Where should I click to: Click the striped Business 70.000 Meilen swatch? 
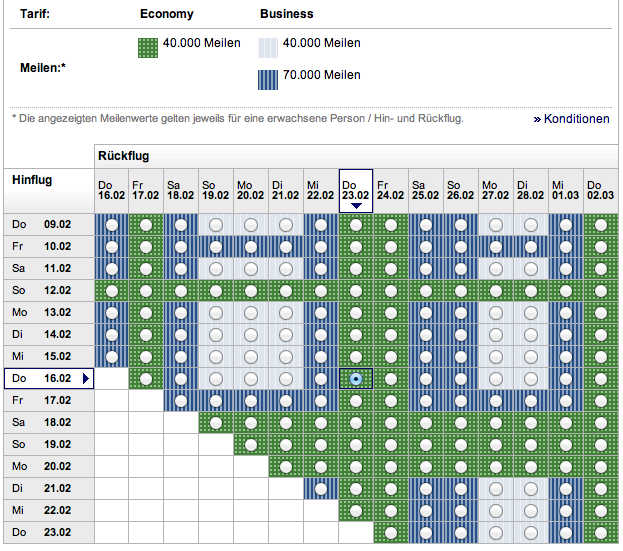(x=270, y=80)
